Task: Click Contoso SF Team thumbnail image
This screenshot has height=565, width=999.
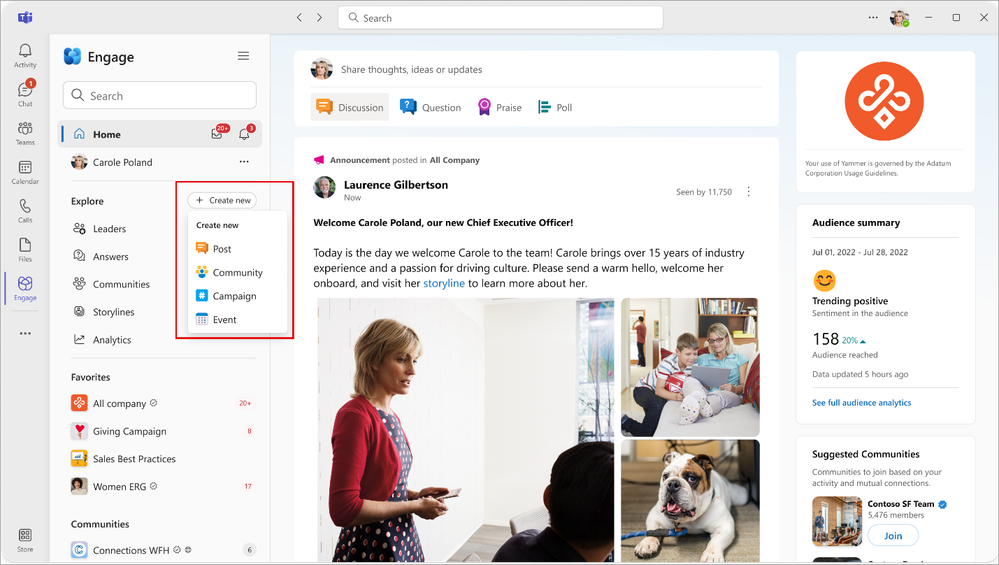Action: point(837,521)
